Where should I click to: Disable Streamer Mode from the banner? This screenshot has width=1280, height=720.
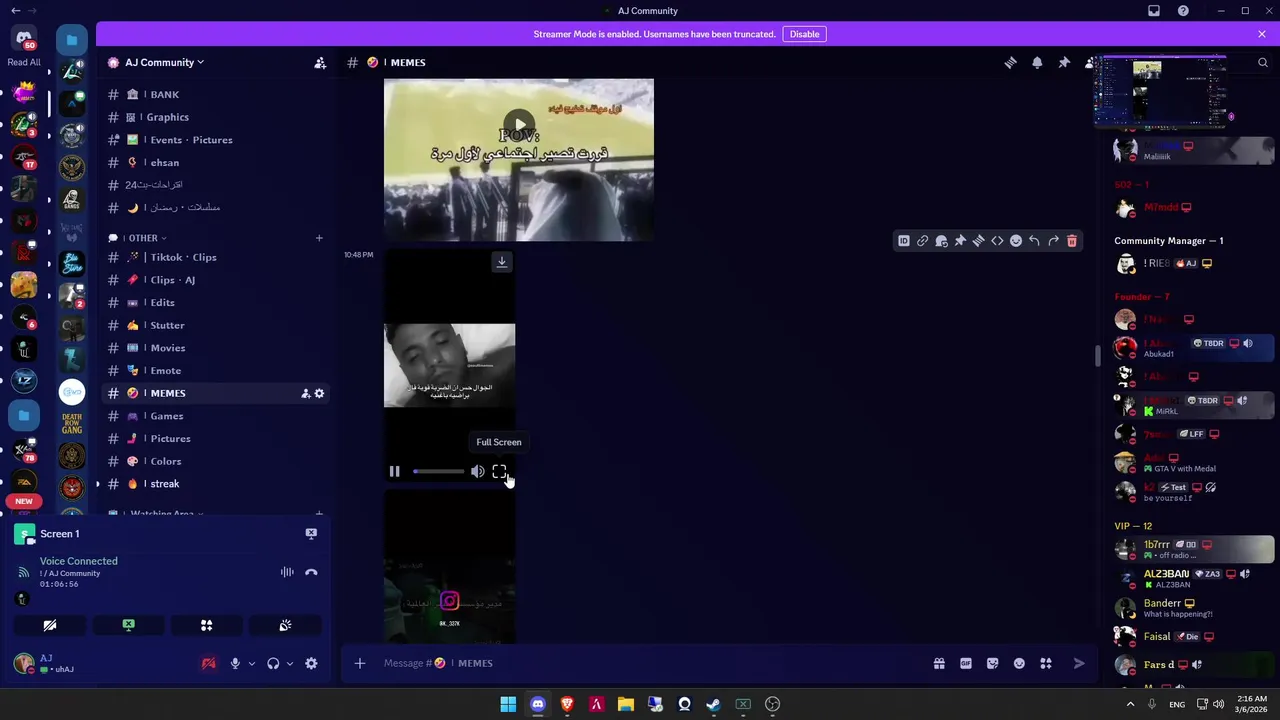coord(804,34)
